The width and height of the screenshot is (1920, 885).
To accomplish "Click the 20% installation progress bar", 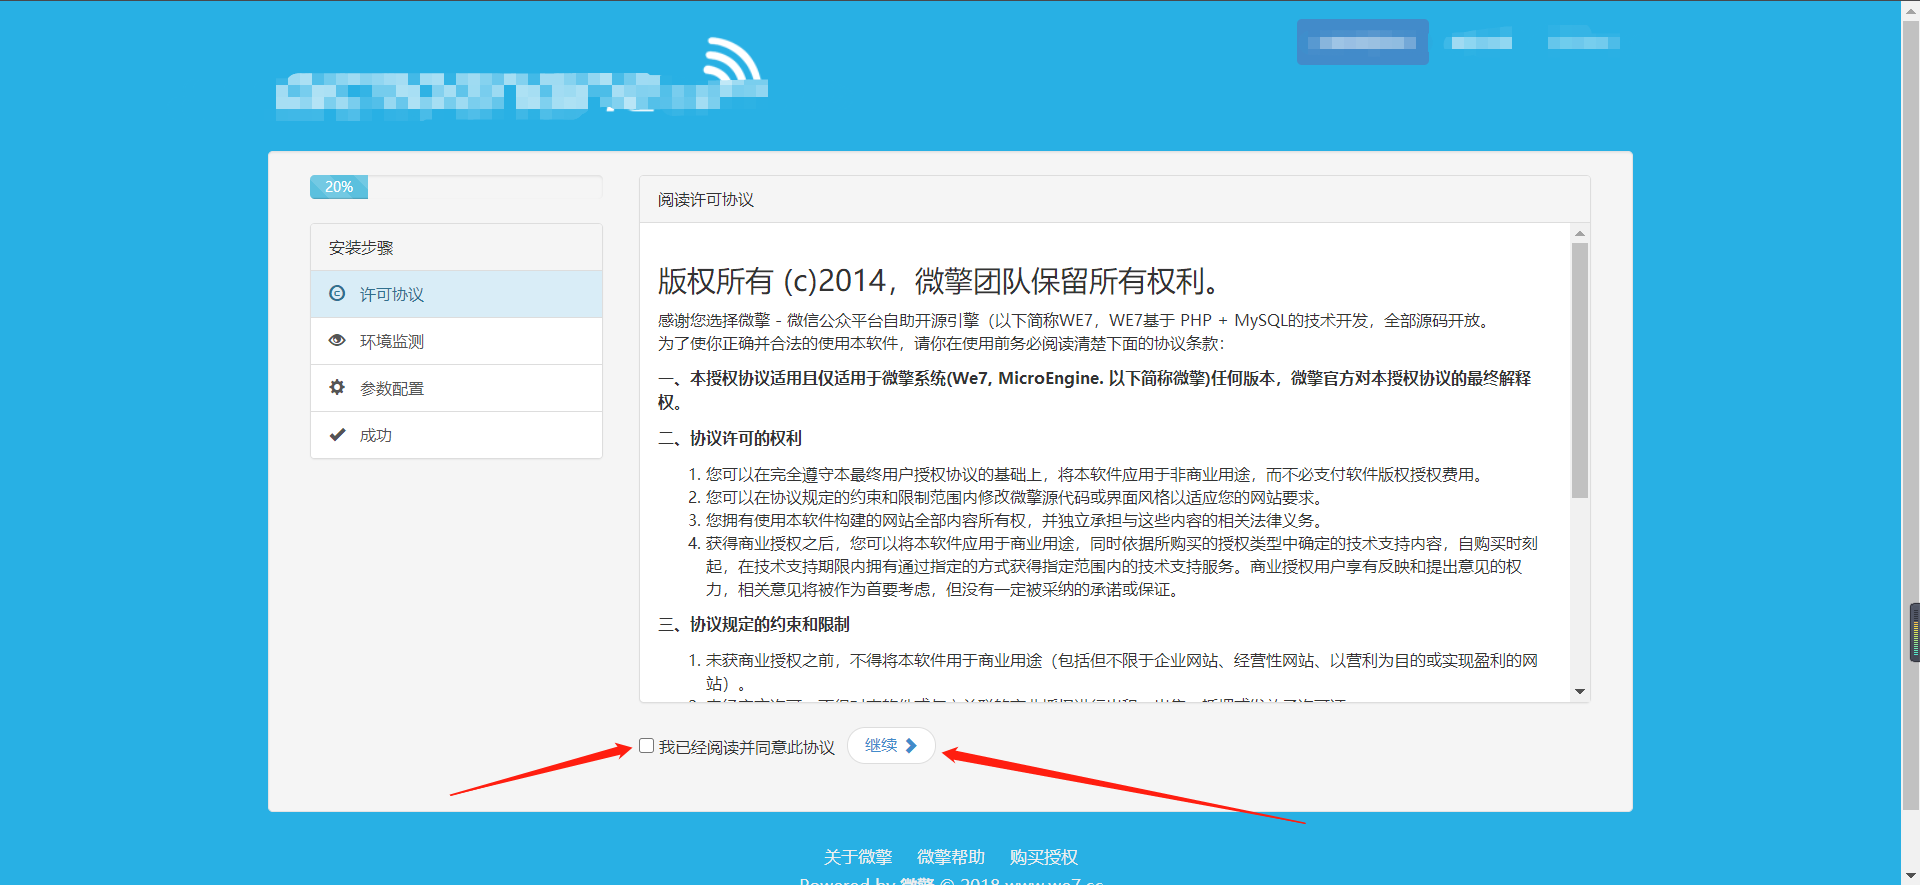I will click(339, 187).
